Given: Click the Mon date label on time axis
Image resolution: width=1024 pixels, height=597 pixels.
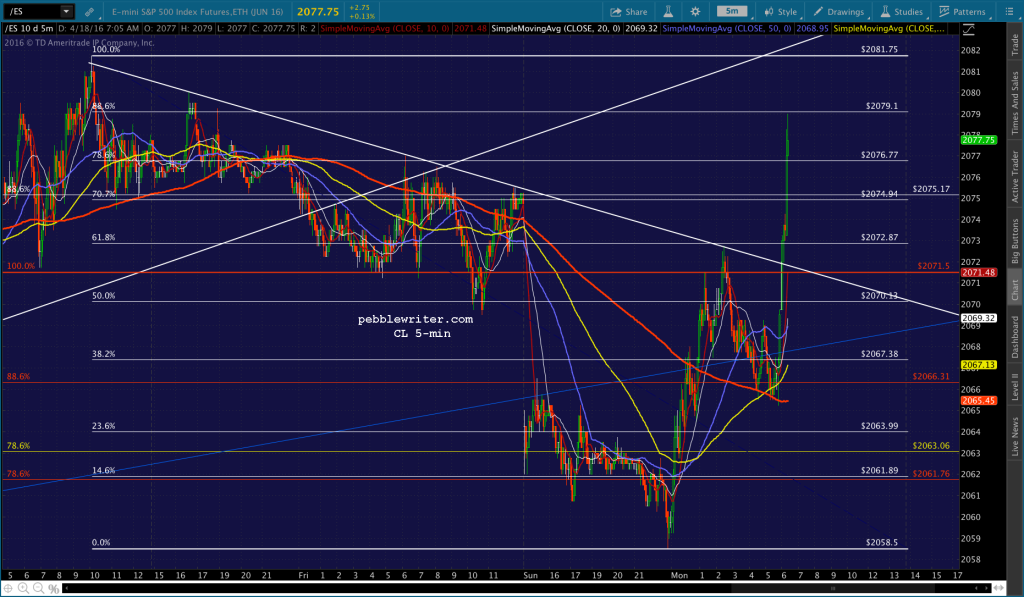Looking at the screenshot, I should click(679, 575).
